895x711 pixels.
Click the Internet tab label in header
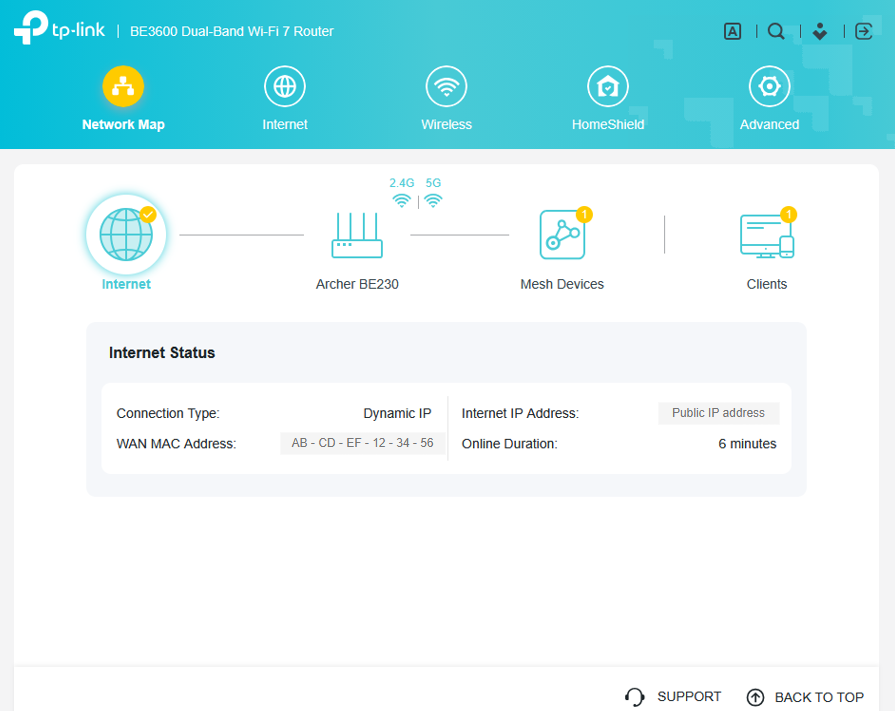click(285, 124)
